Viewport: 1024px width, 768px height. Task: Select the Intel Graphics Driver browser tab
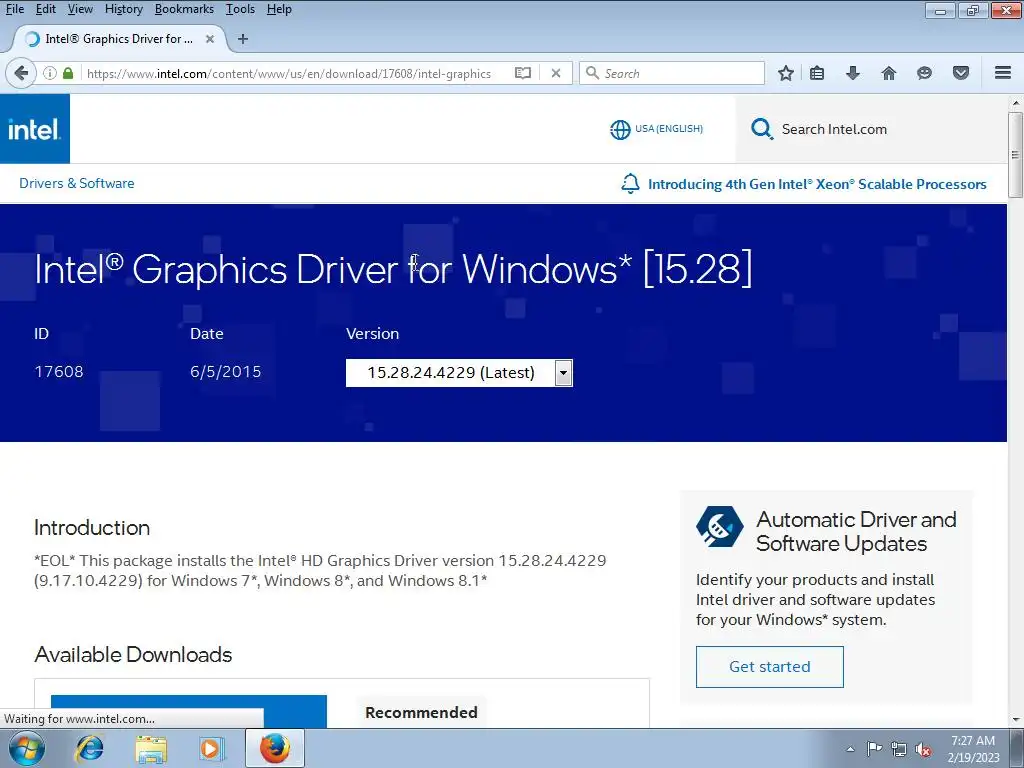coord(119,39)
